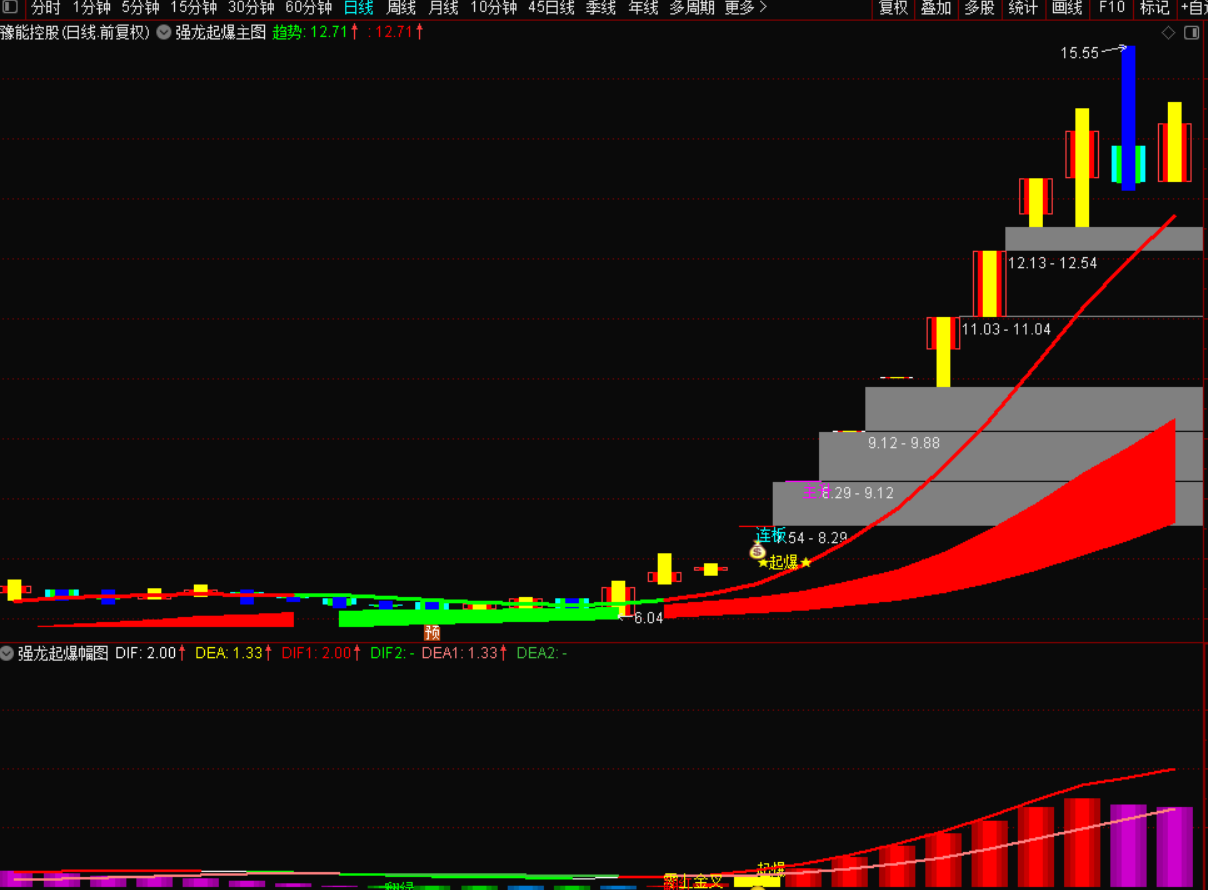Click the layout icon at top-left corner
Viewport: 1208px width, 890px height.
pyautogui.click(x=10, y=8)
